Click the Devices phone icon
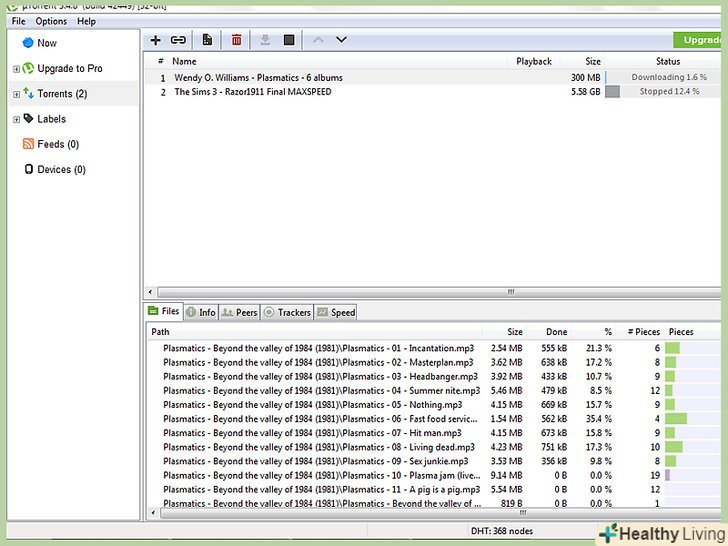The image size is (728, 546). pos(29,169)
